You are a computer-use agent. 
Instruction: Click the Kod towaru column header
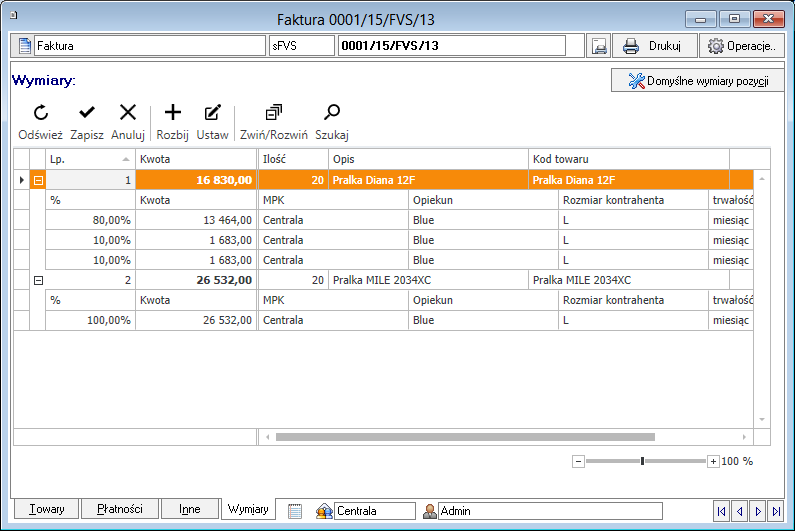(629, 159)
